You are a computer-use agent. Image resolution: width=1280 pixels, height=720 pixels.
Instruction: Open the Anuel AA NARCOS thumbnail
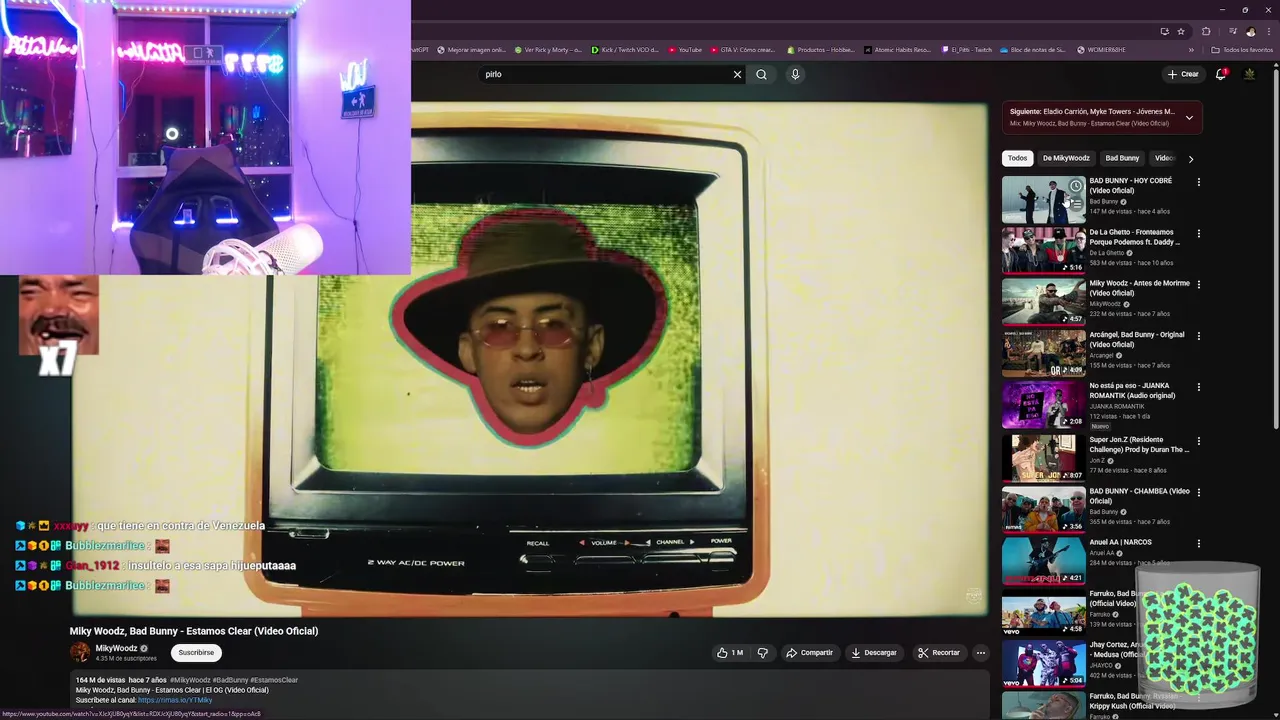tap(1043, 560)
